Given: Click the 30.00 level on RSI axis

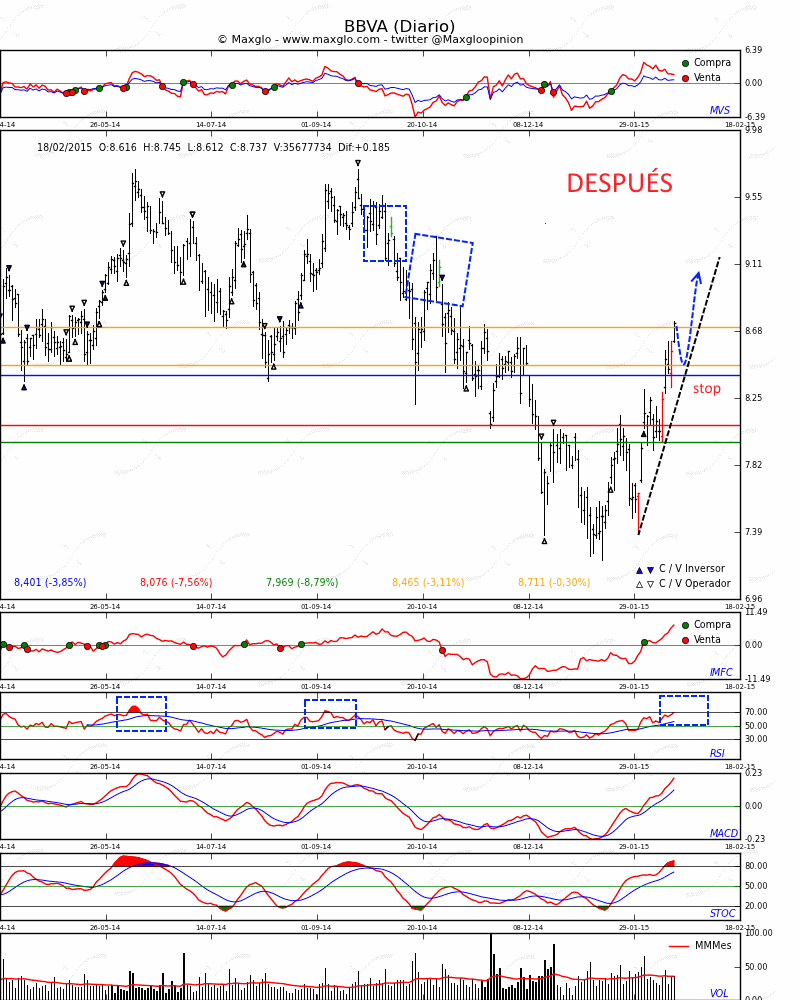Looking at the screenshot, I should tap(756, 739).
